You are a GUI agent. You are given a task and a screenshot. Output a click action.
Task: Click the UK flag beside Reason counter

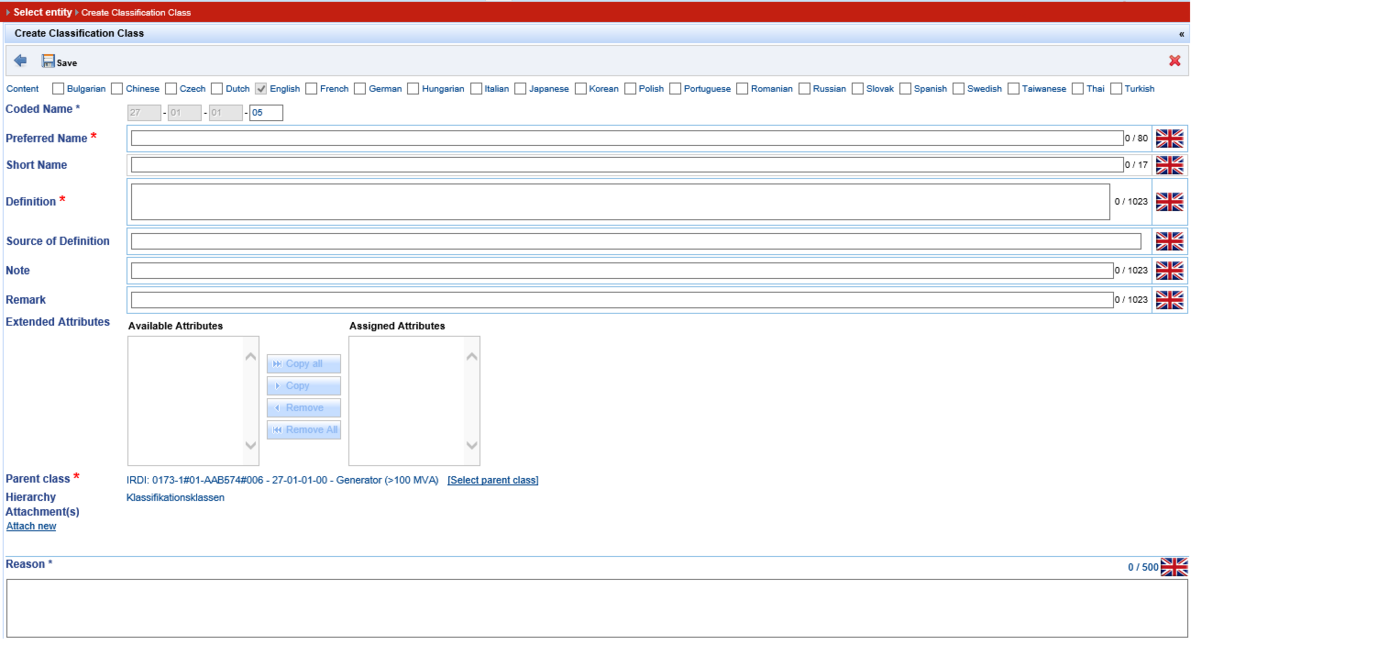[x=1173, y=567]
